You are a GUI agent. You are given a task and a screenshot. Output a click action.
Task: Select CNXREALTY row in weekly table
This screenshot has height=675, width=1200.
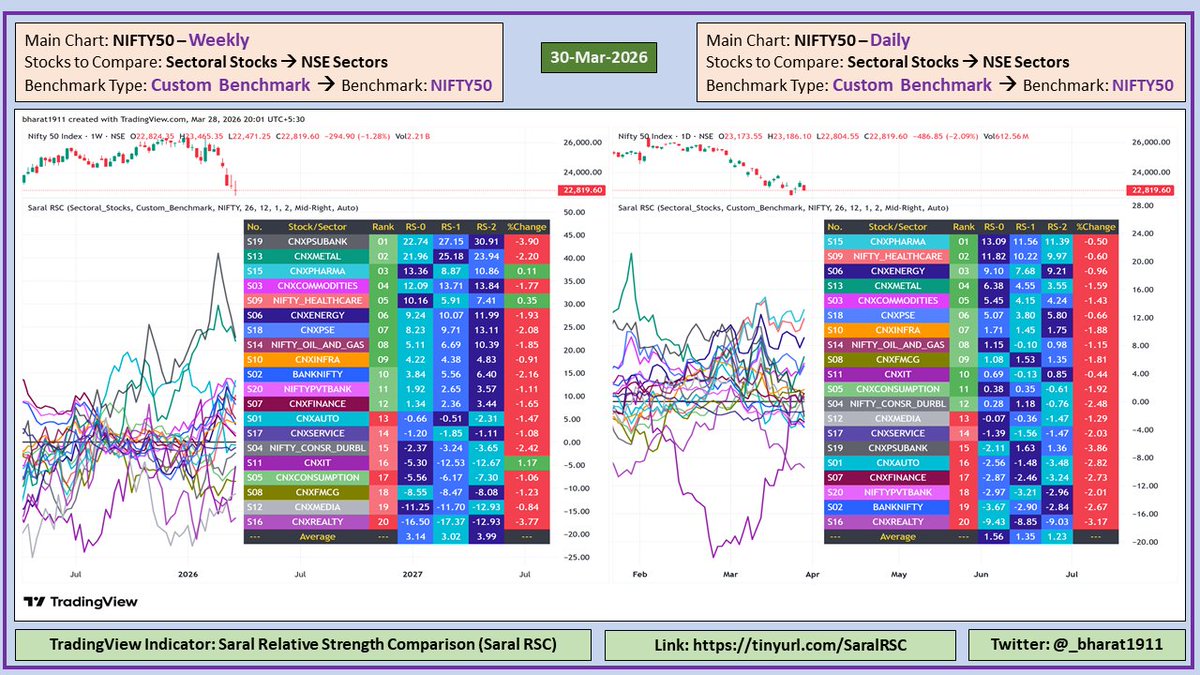pyautogui.click(x=397, y=521)
